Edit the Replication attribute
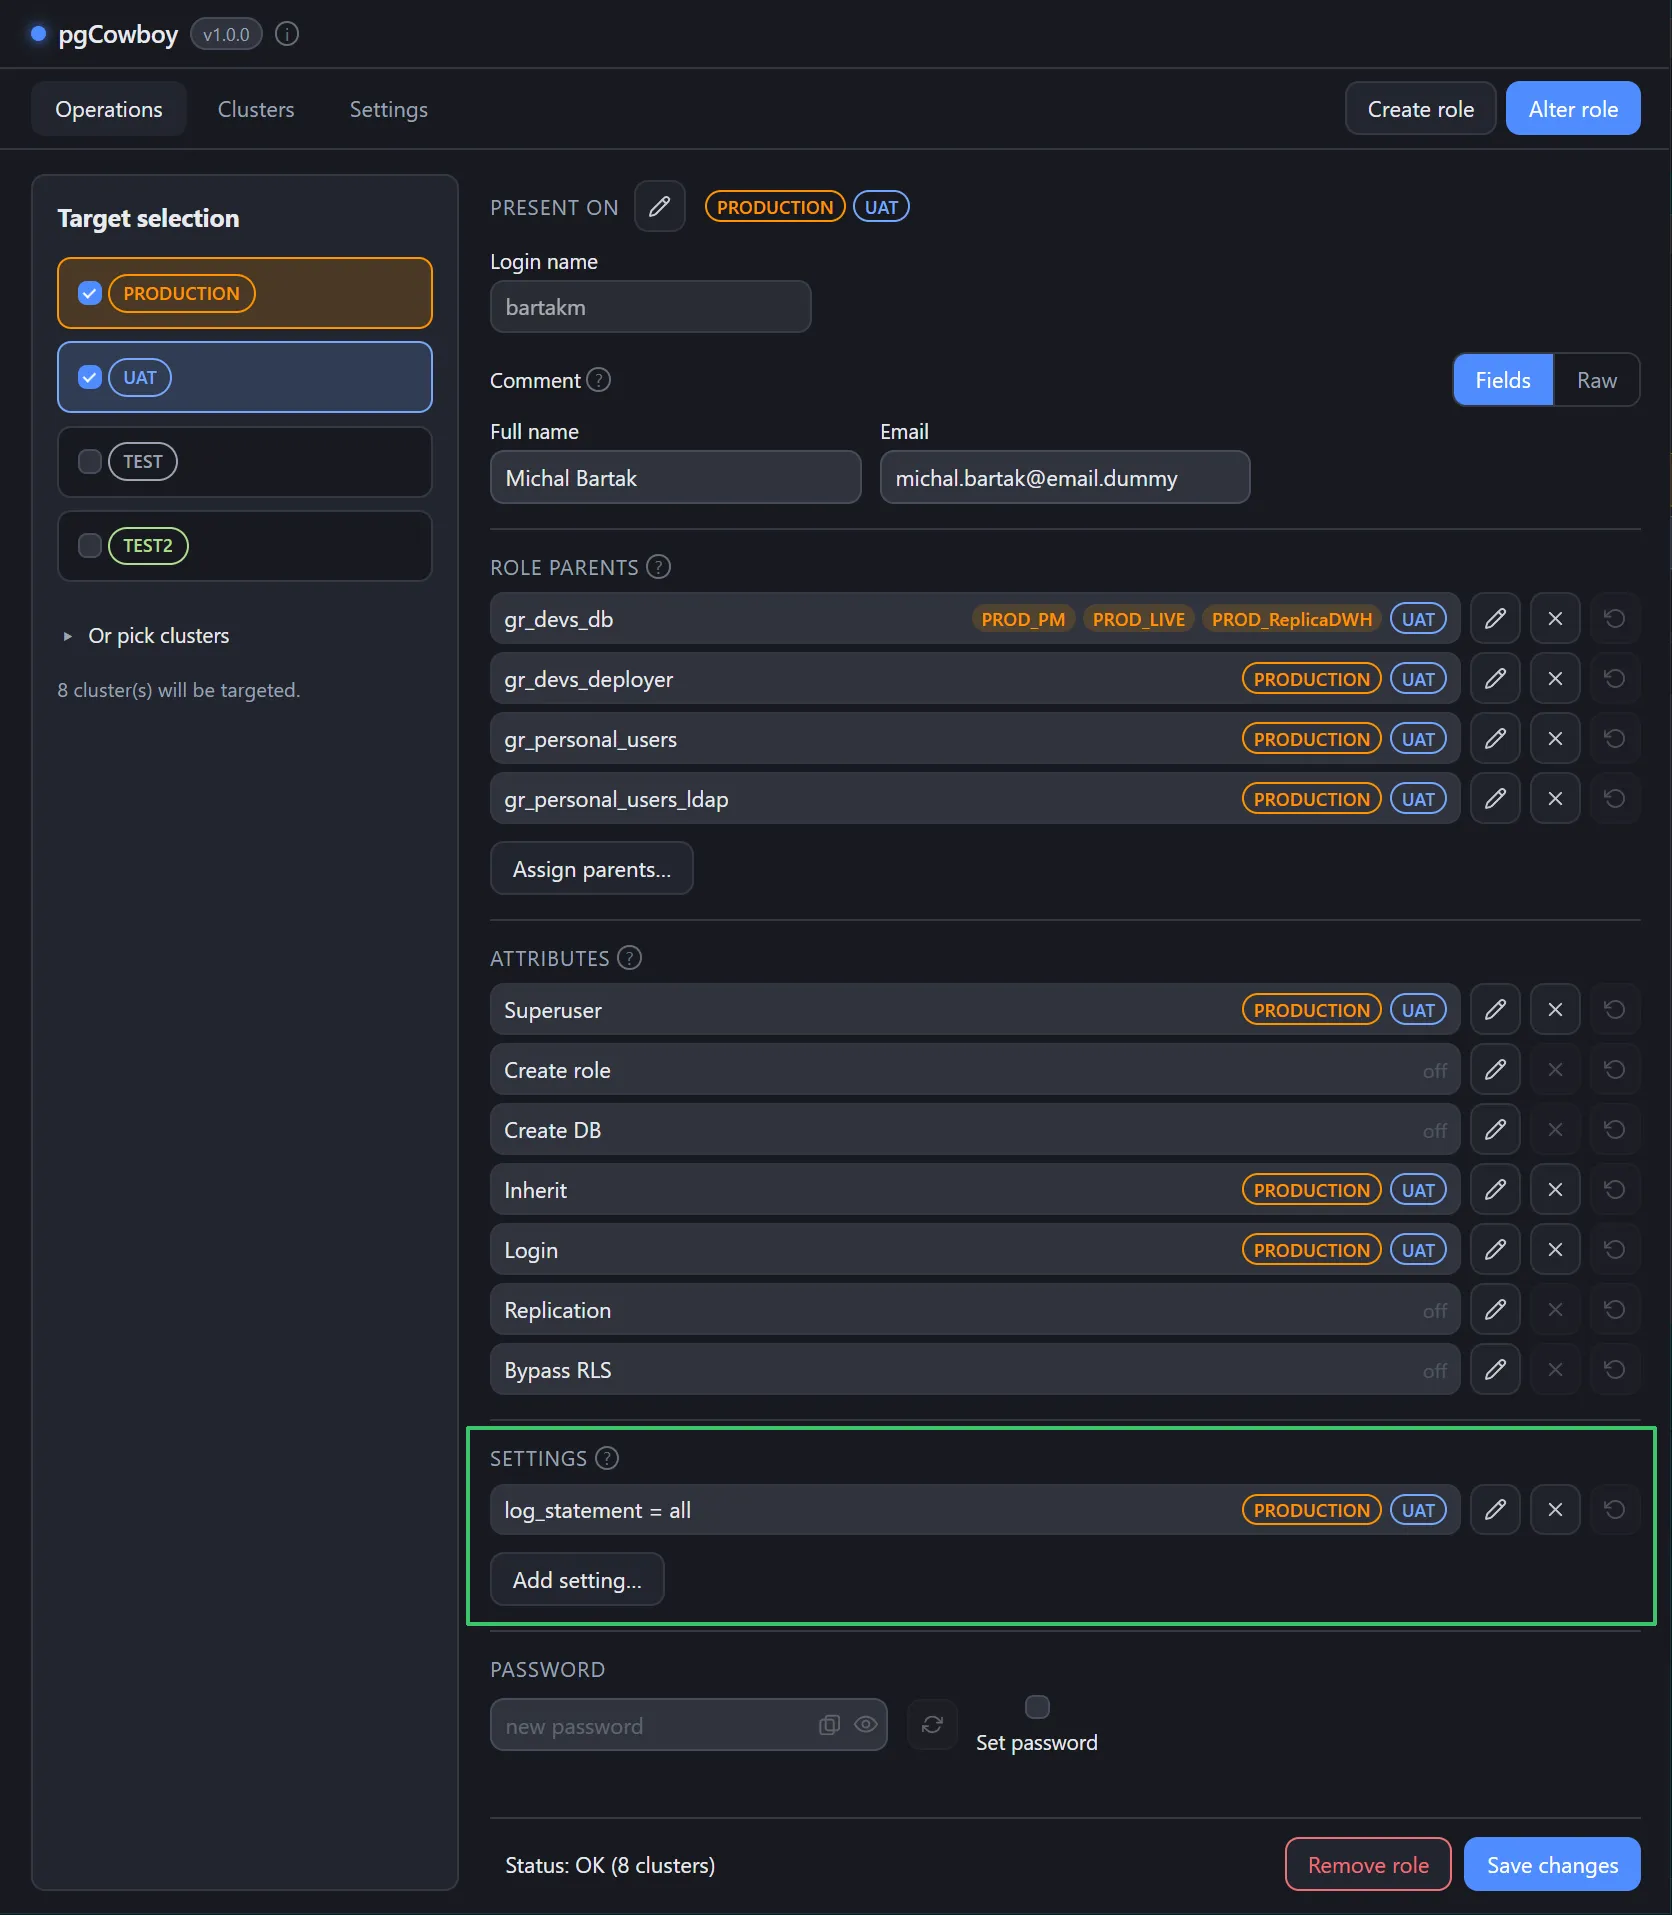This screenshot has width=1672, height=1915. [x=1495, y=1310]
